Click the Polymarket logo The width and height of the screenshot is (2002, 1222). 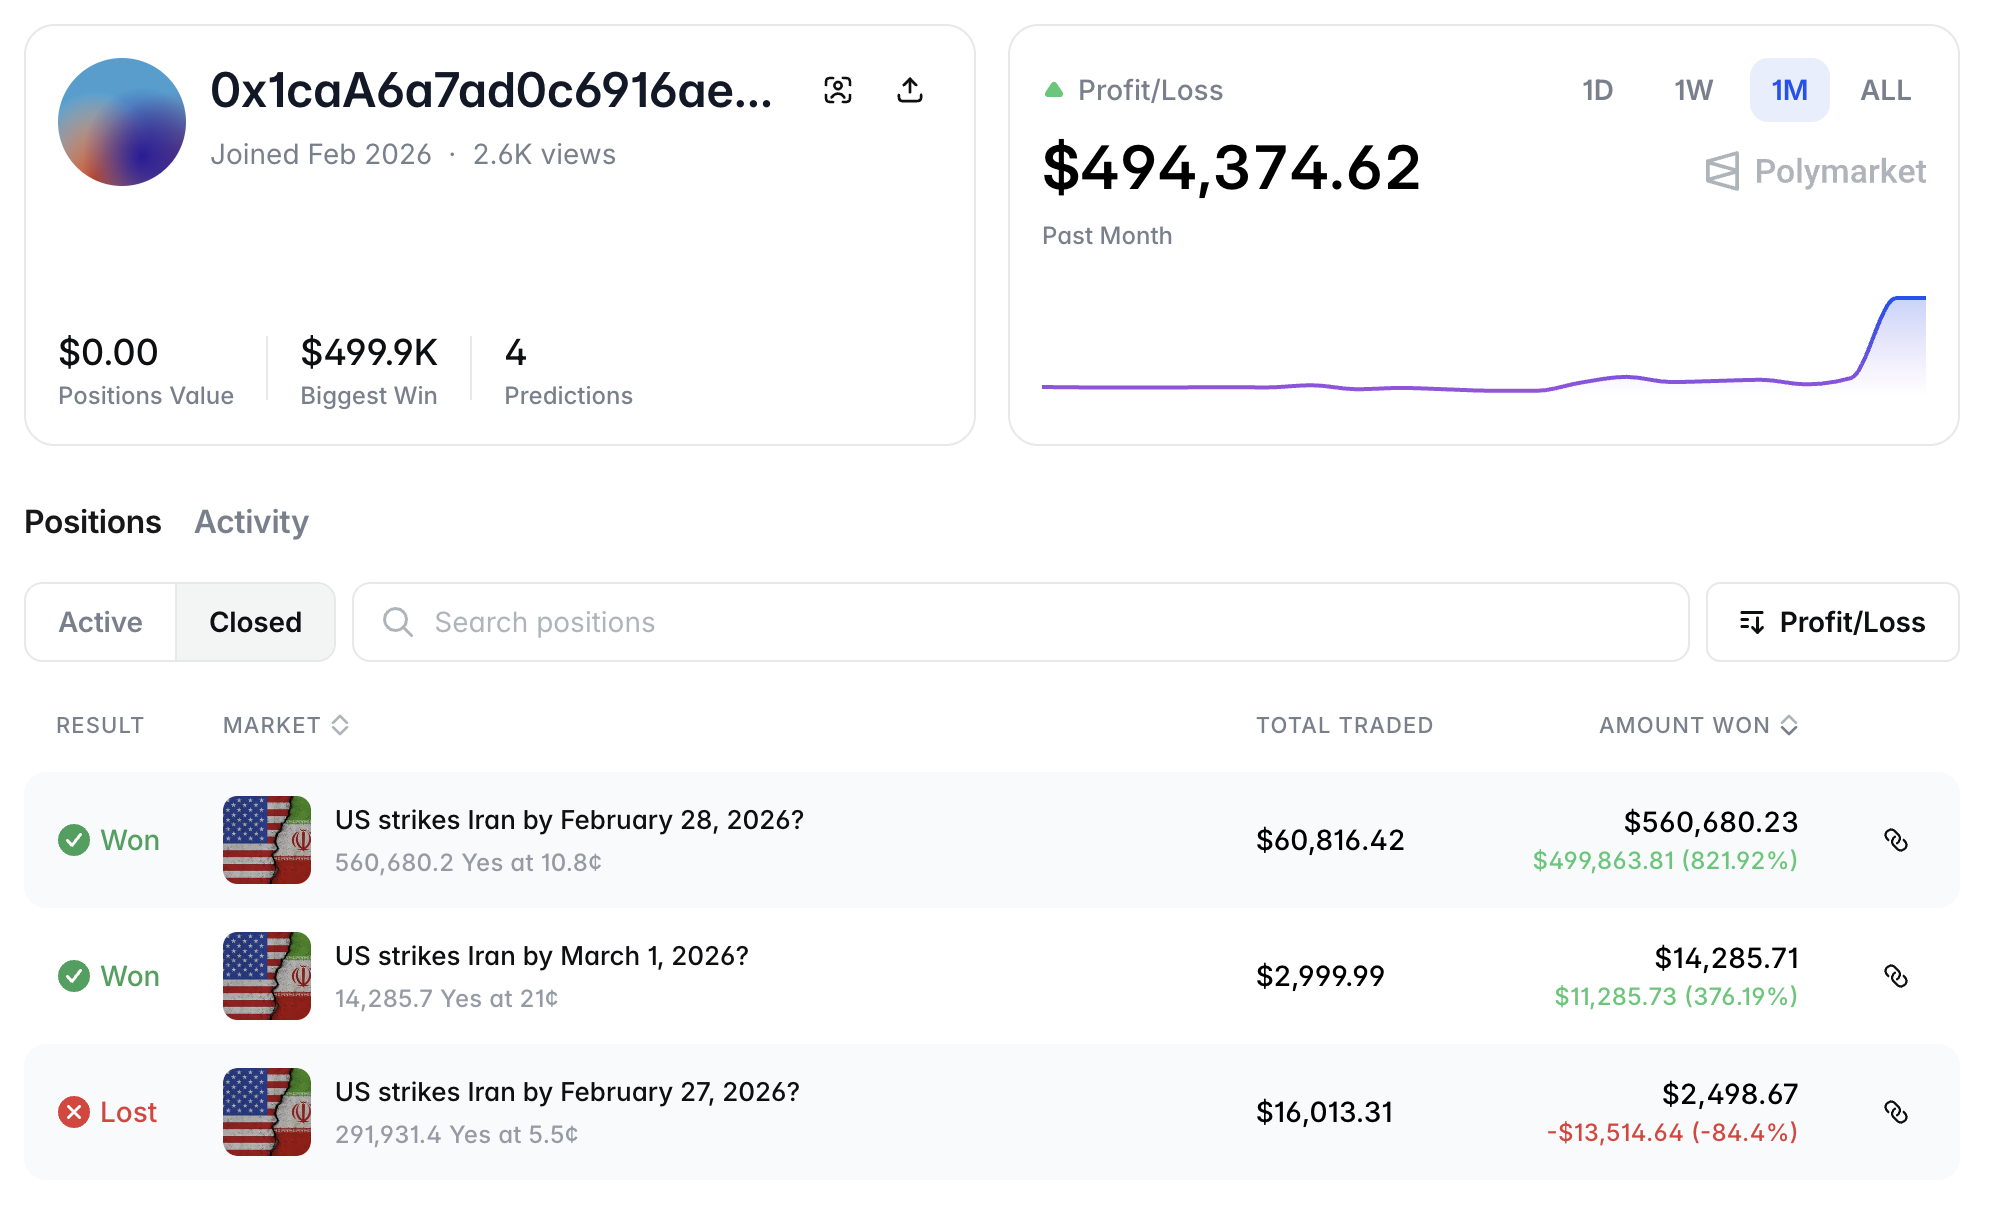click(1816, 171)
